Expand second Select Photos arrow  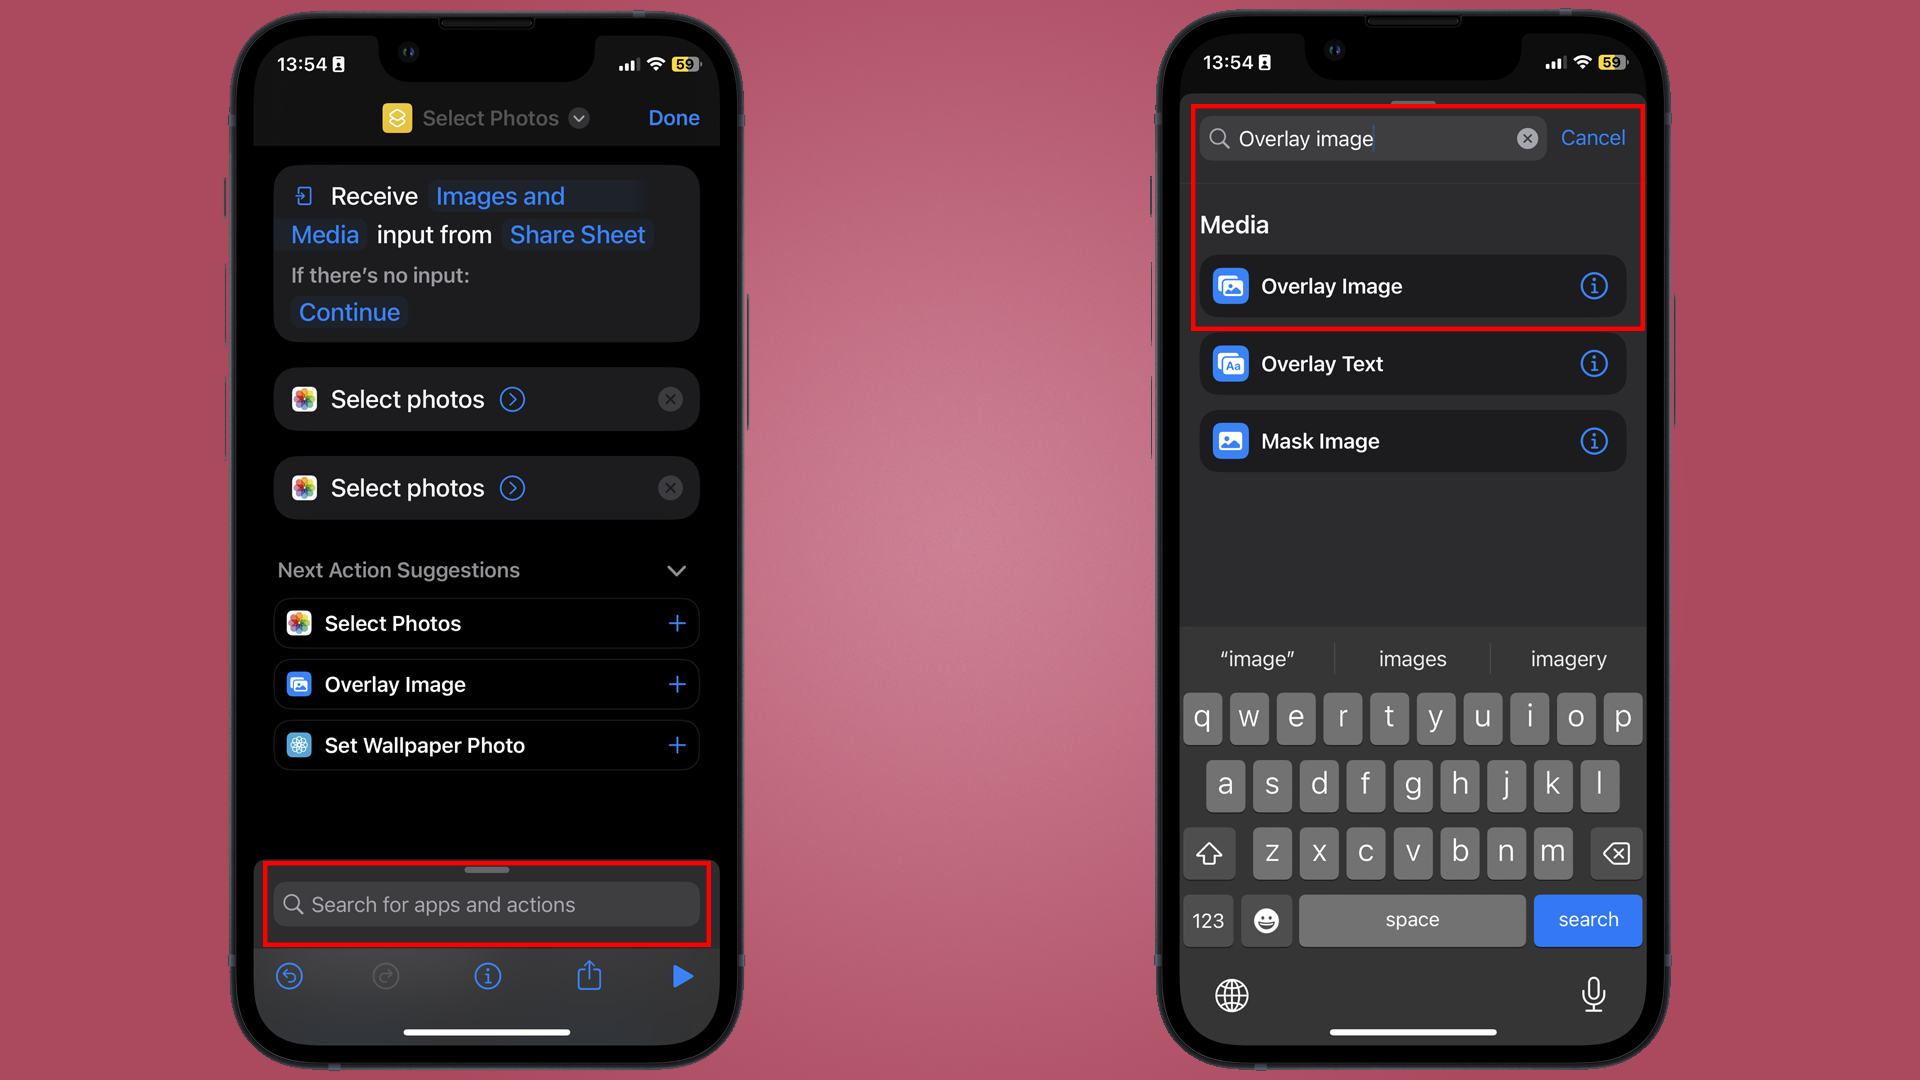[x=512, y=488]
